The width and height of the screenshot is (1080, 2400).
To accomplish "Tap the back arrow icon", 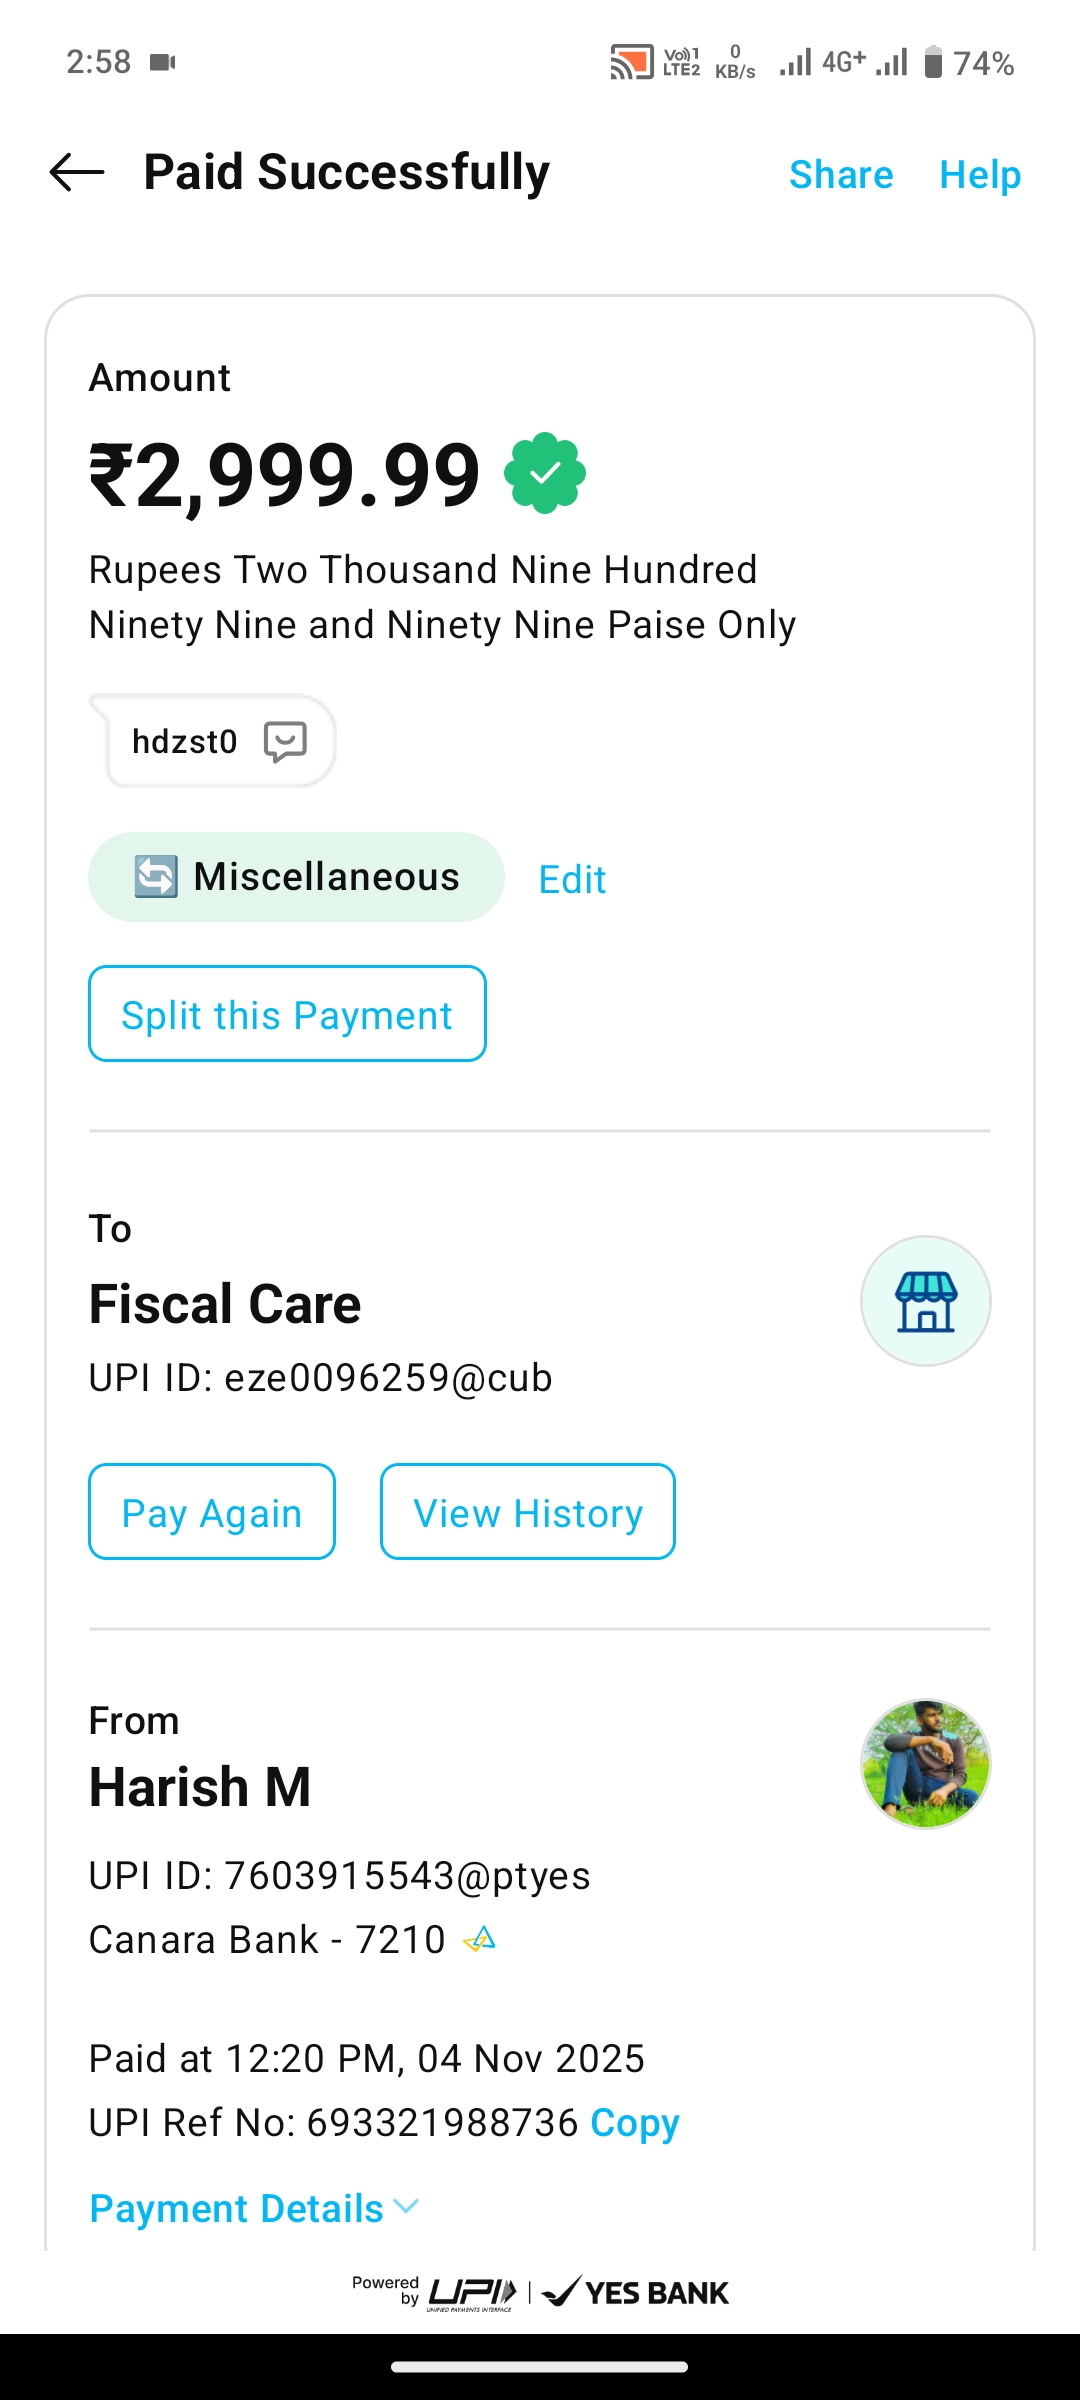I will coord(77,172).
